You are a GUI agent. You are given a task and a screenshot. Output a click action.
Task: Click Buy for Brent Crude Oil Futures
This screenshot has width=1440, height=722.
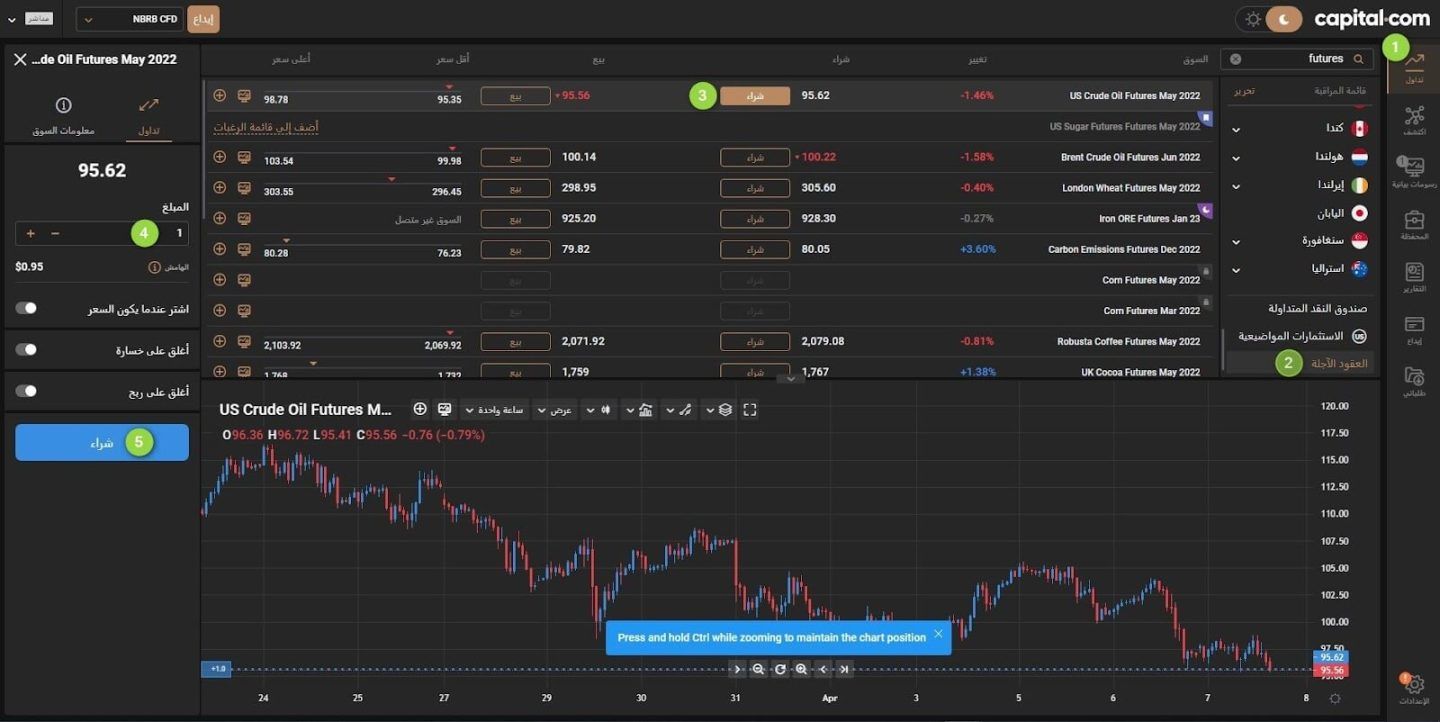click(755, 157)
